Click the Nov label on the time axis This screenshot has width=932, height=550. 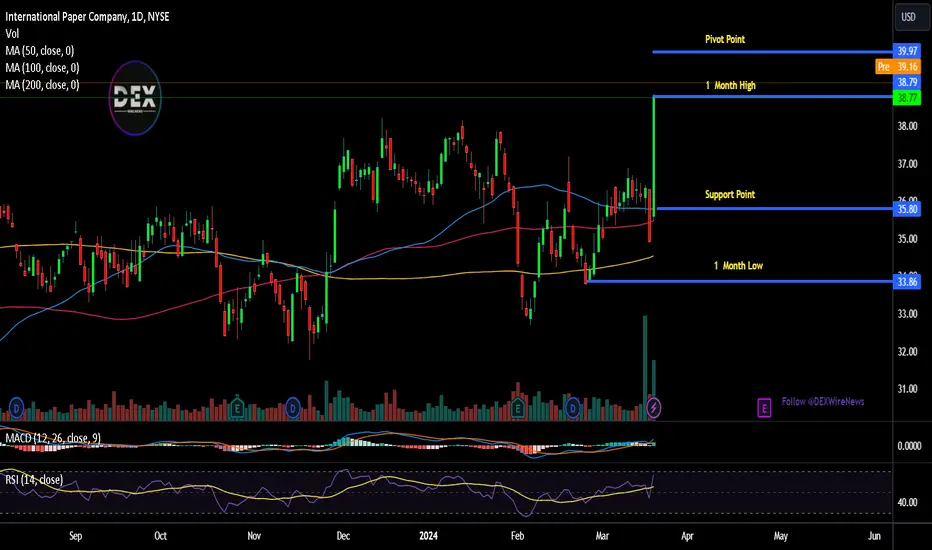point(254,536)
